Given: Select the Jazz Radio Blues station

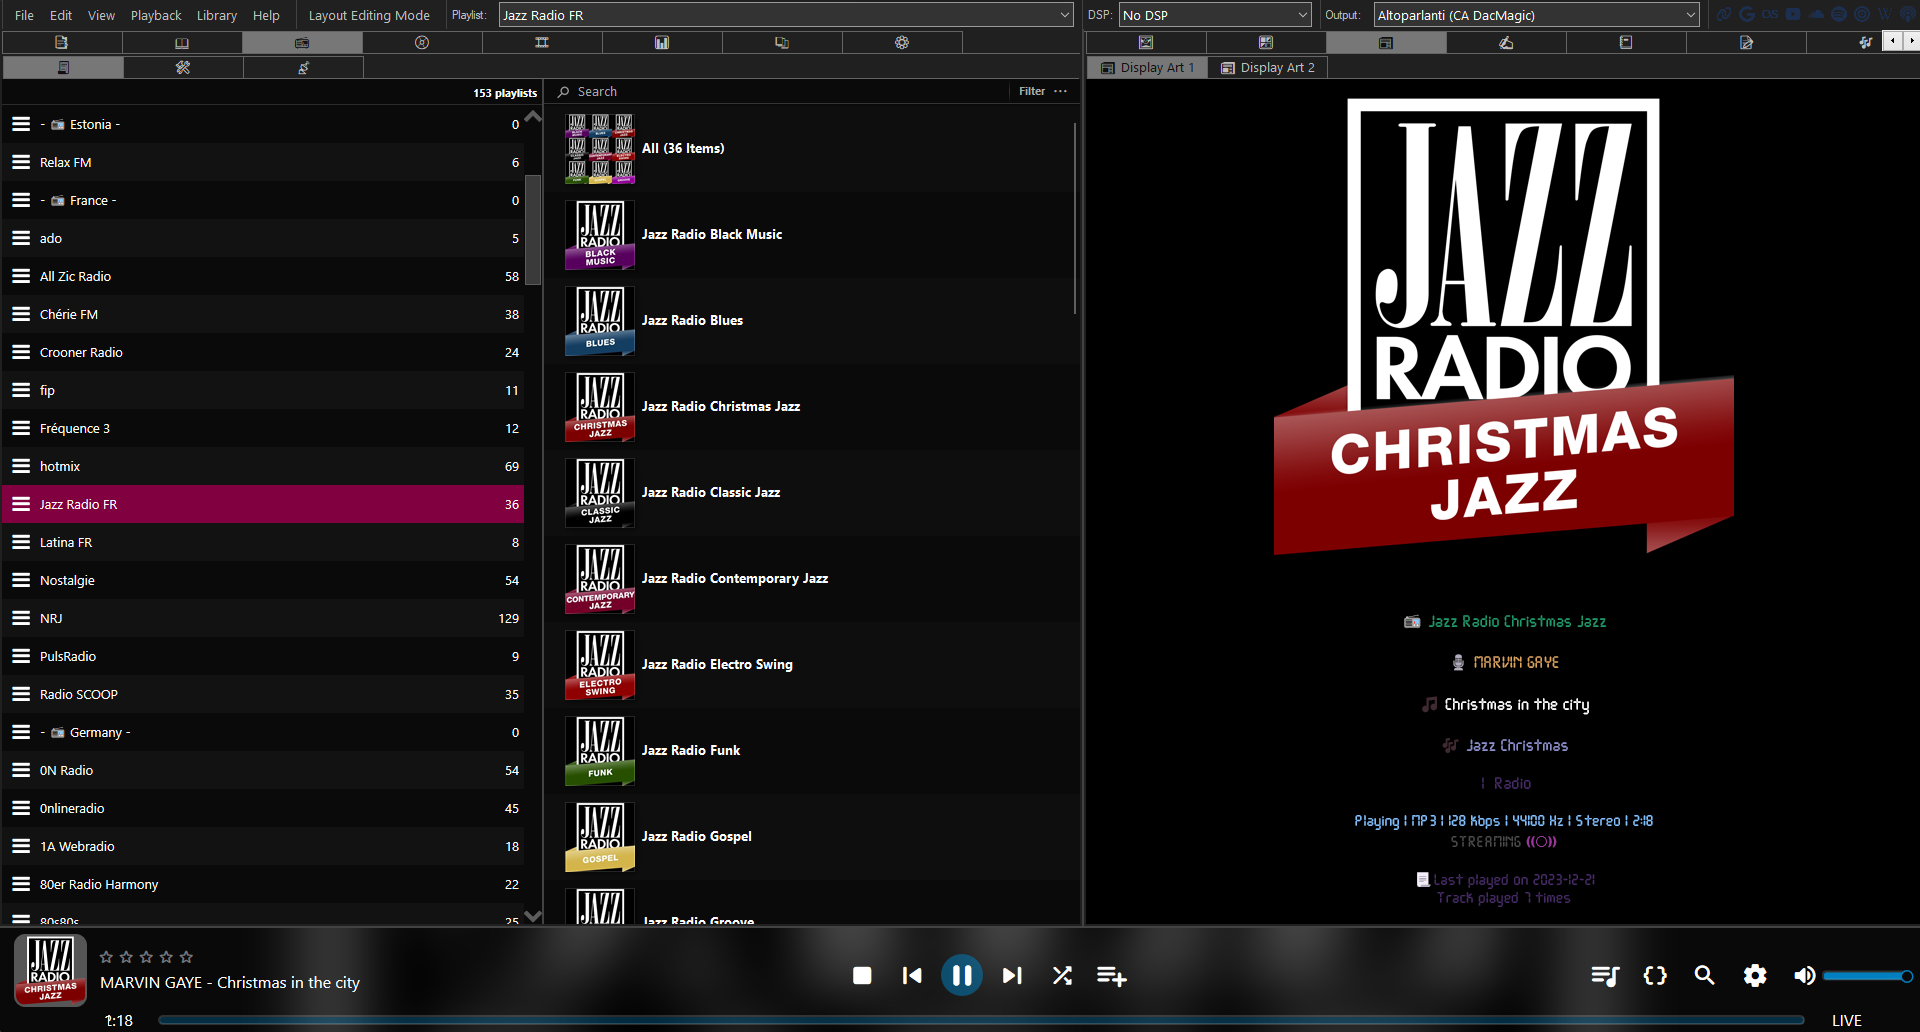Looking at the screenshot, I should click(x=812, y=320).
